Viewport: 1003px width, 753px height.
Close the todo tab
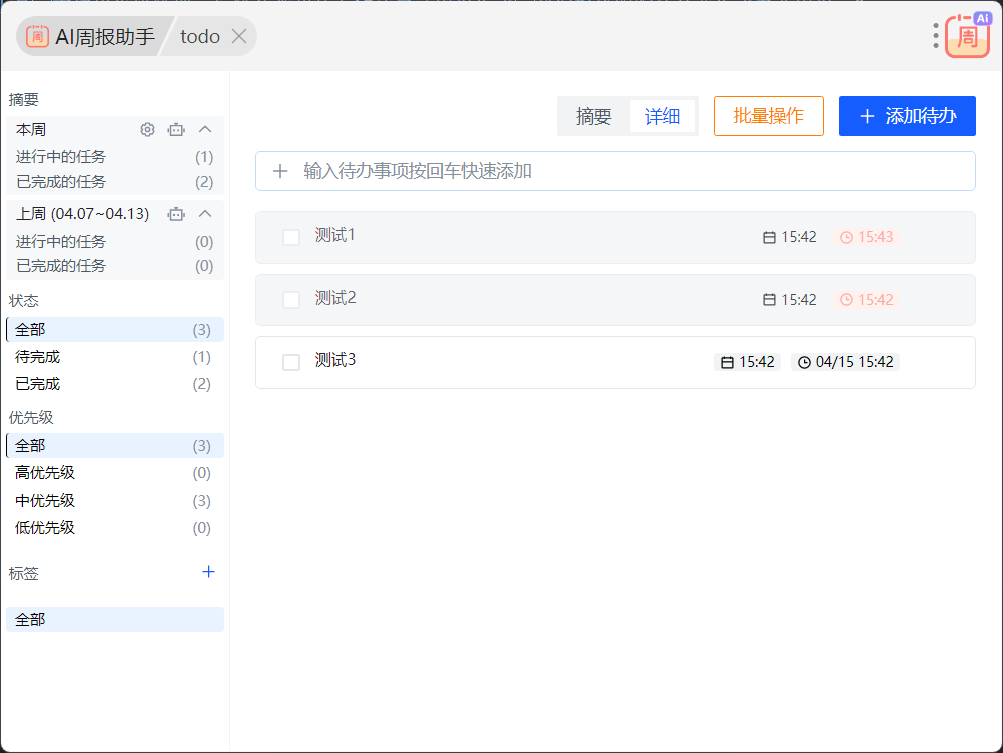(239, 36)
